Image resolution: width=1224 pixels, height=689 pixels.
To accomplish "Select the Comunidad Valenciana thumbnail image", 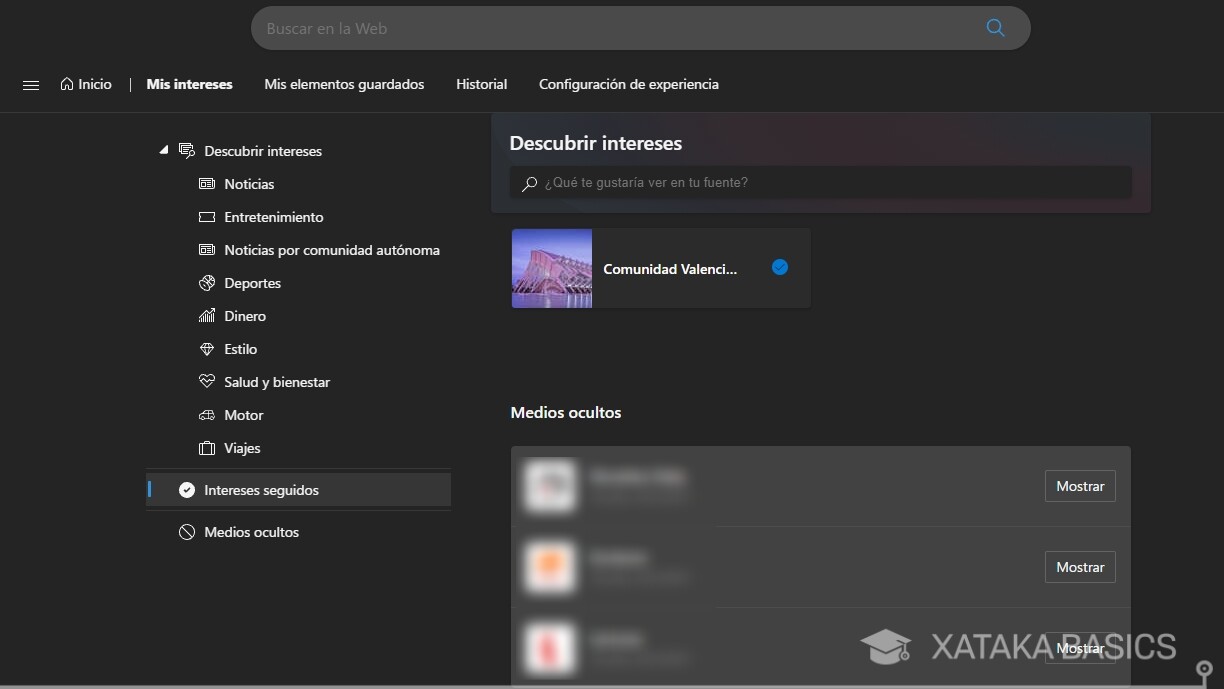I will pos(551,268).
